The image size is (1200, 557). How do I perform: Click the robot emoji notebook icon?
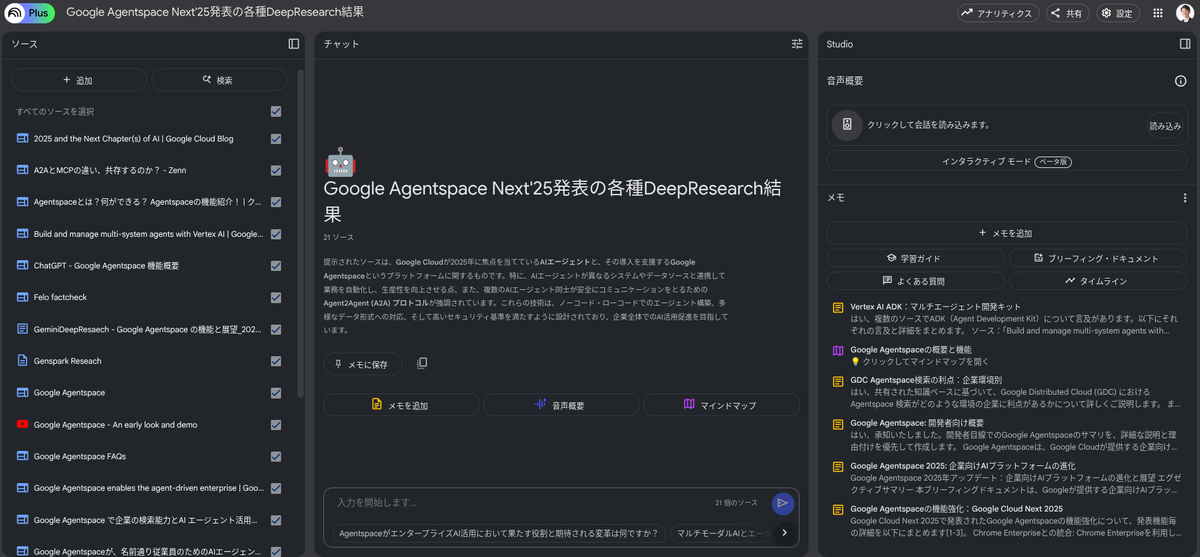(340, 163)
